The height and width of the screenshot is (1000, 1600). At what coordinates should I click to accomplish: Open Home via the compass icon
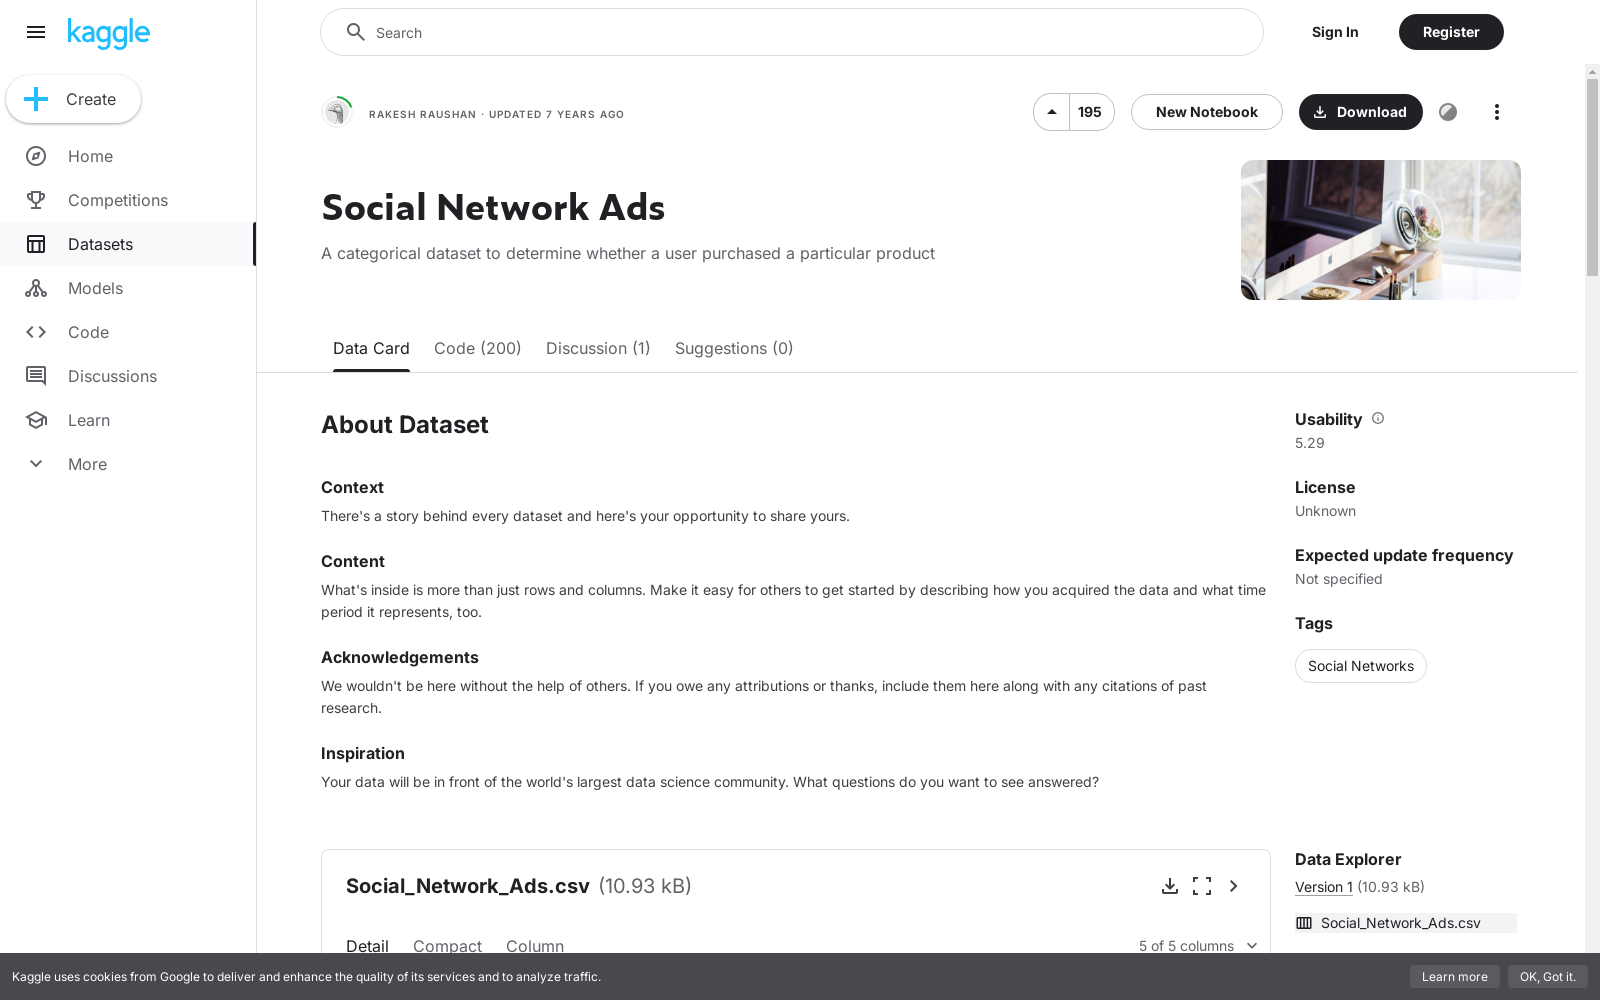click(36, 156)
